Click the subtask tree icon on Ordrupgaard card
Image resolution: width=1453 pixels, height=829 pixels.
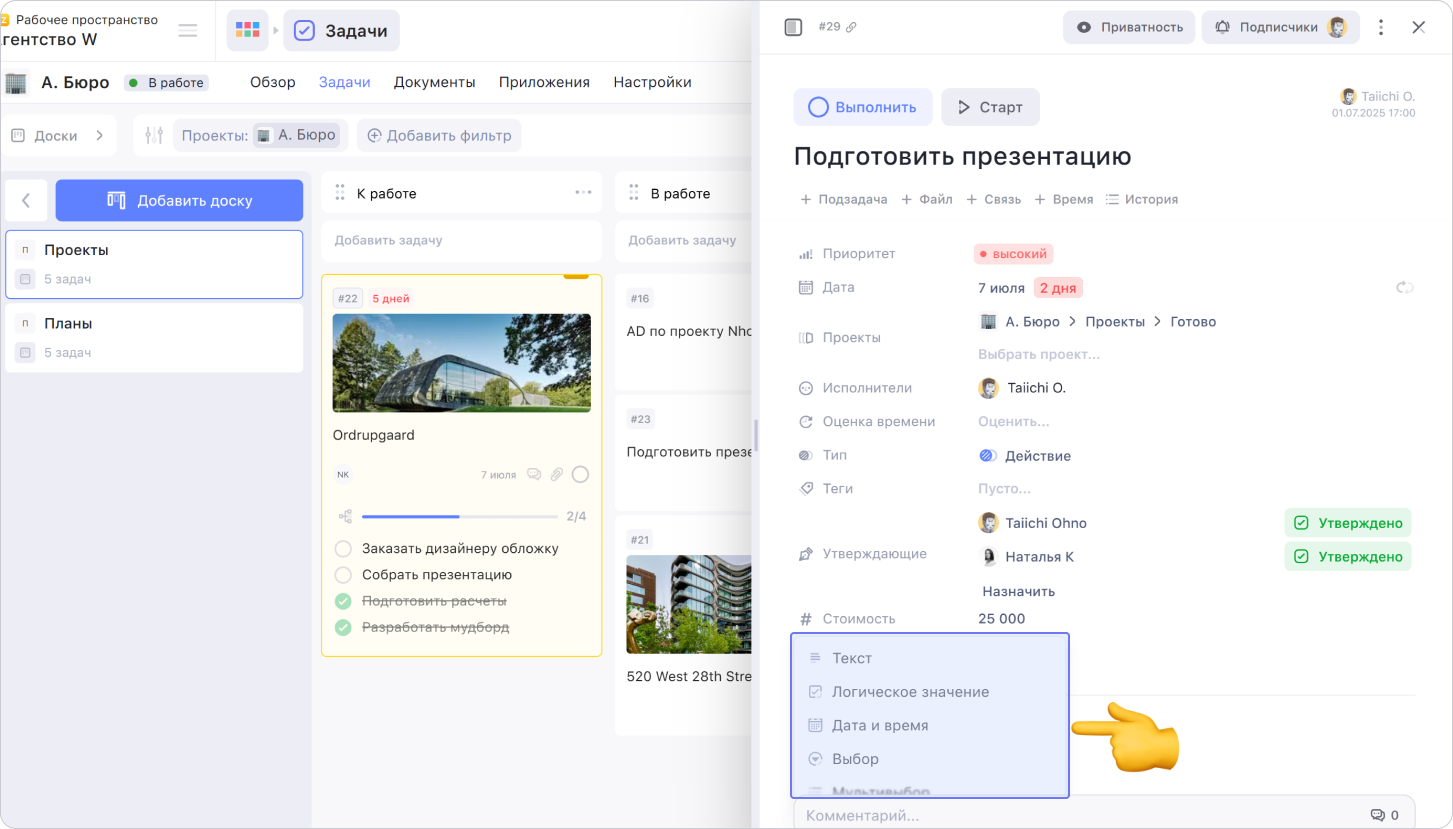[345, 516]
